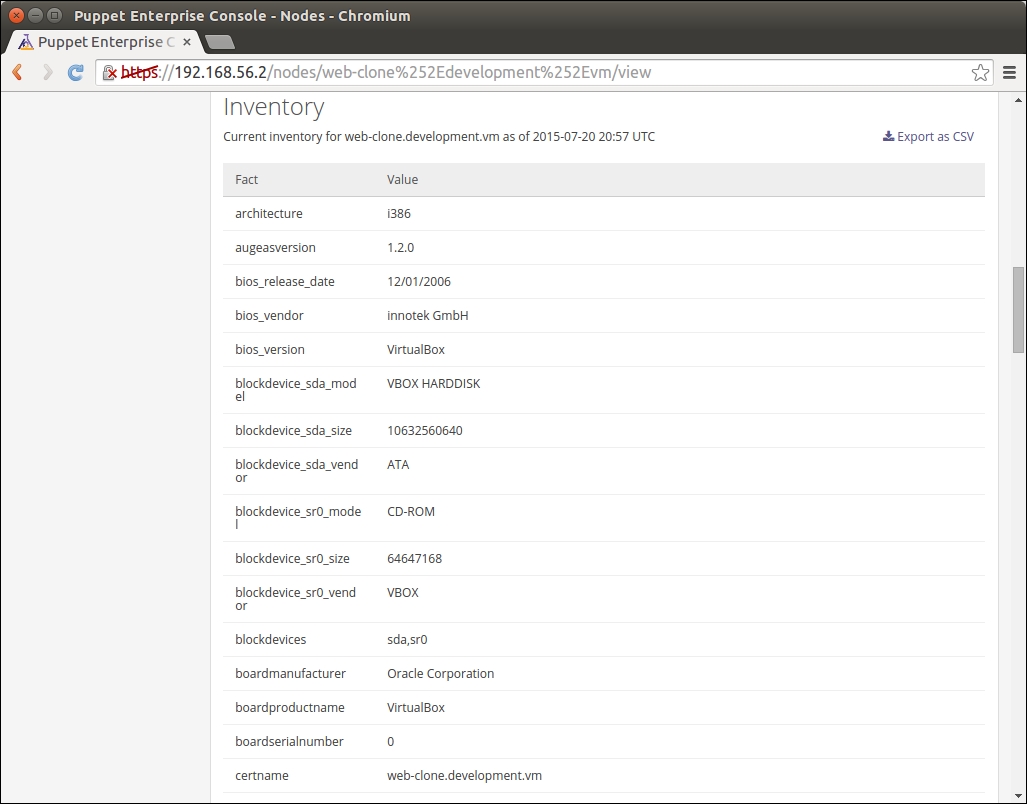Bookmark this page with the star icon
Screen dimensions: 1027x804
click(x=980, y=73)
